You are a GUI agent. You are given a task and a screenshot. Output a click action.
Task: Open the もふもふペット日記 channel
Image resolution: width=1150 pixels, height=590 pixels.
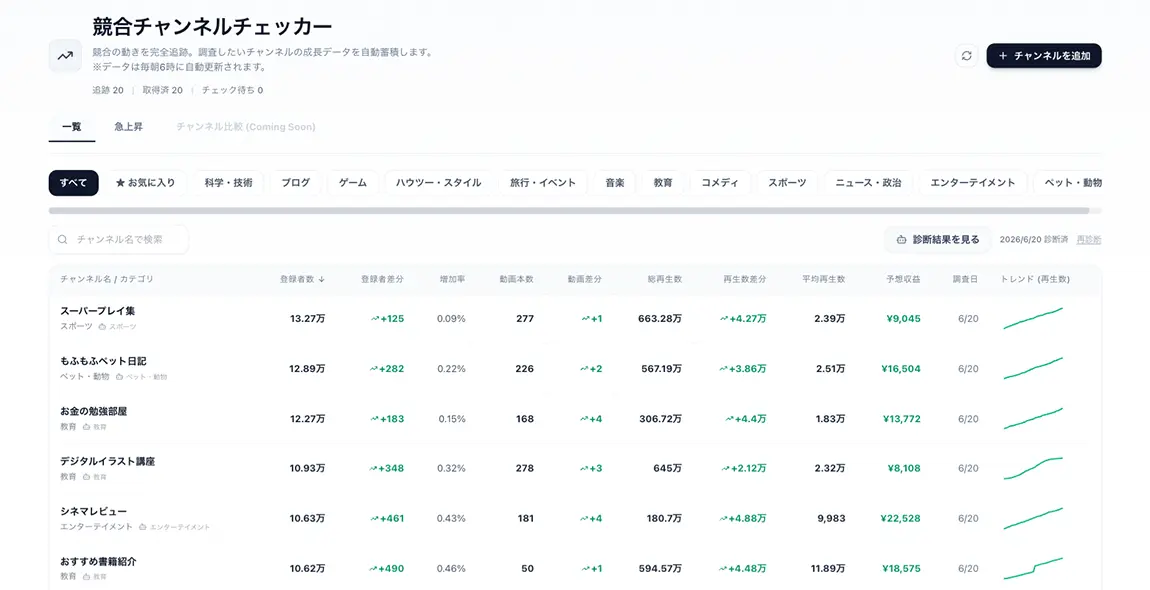(x=103, y=361)
